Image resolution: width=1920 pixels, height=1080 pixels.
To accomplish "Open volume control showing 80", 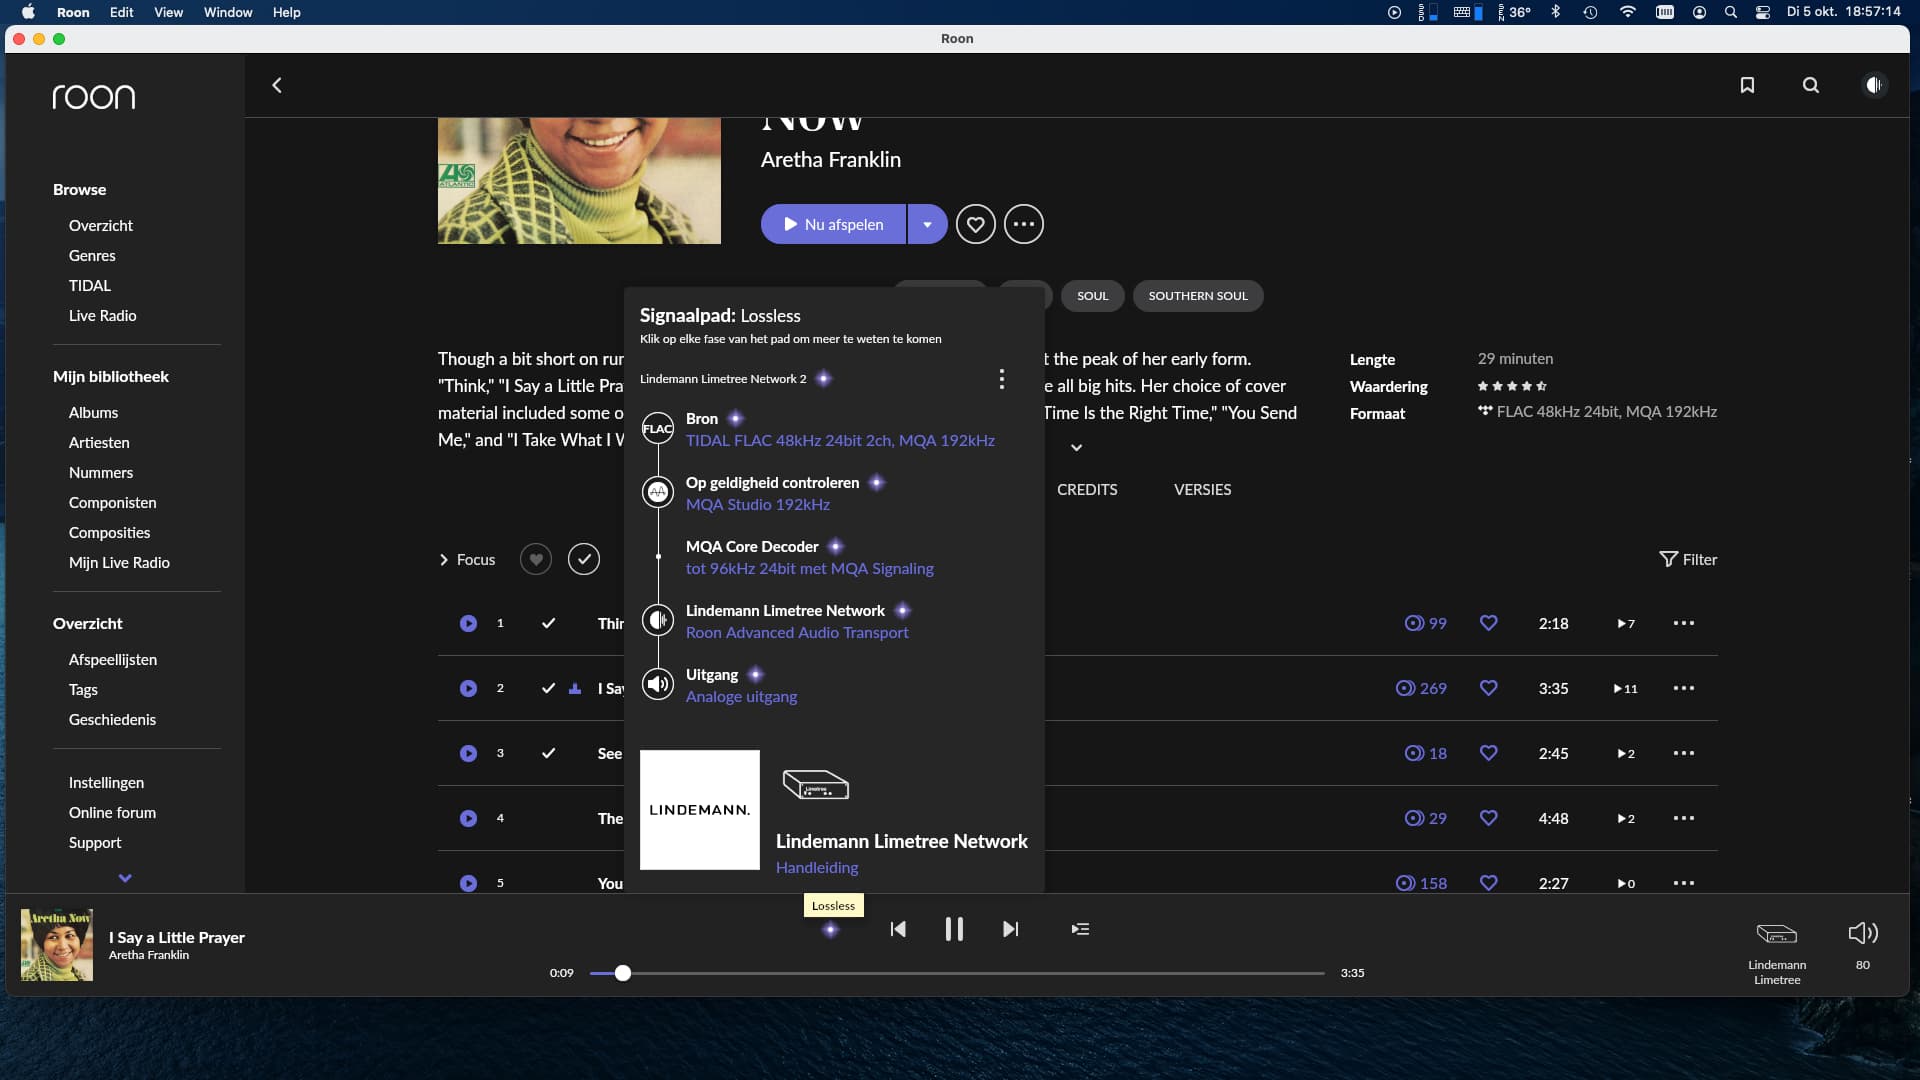I will pyautogui.click(x=1863, y=944).
